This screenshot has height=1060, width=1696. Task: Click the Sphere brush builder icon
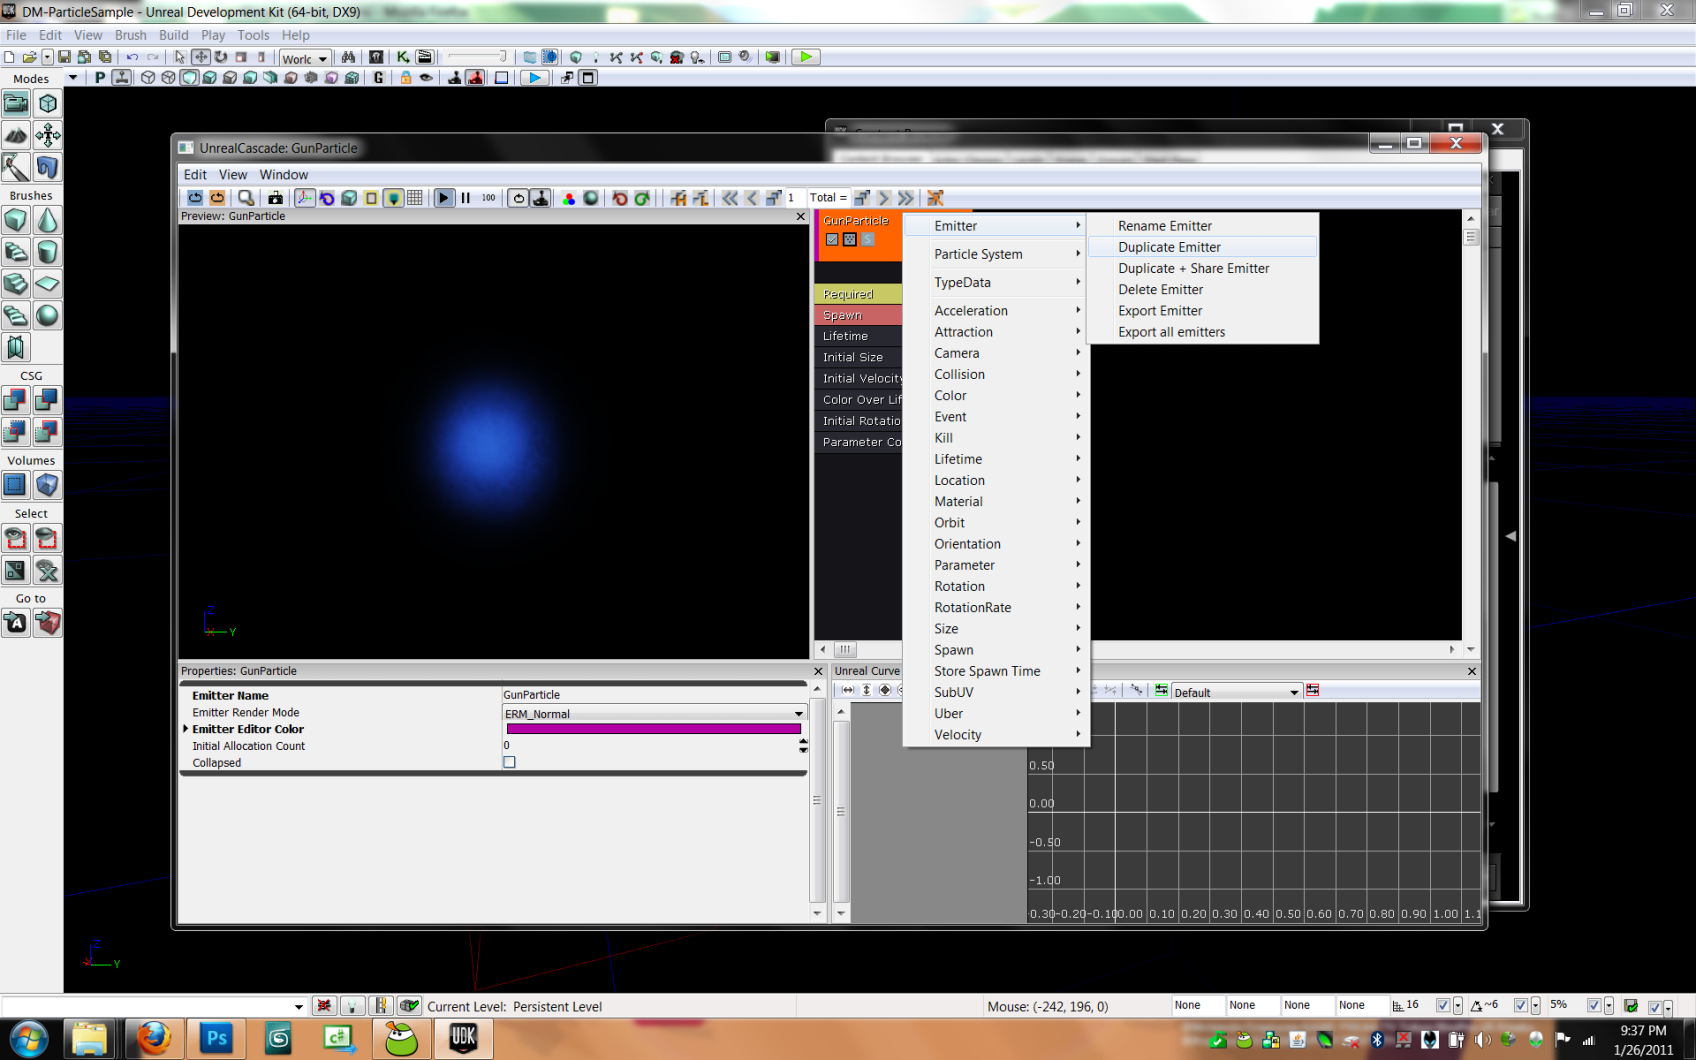(x=47, y=315)
